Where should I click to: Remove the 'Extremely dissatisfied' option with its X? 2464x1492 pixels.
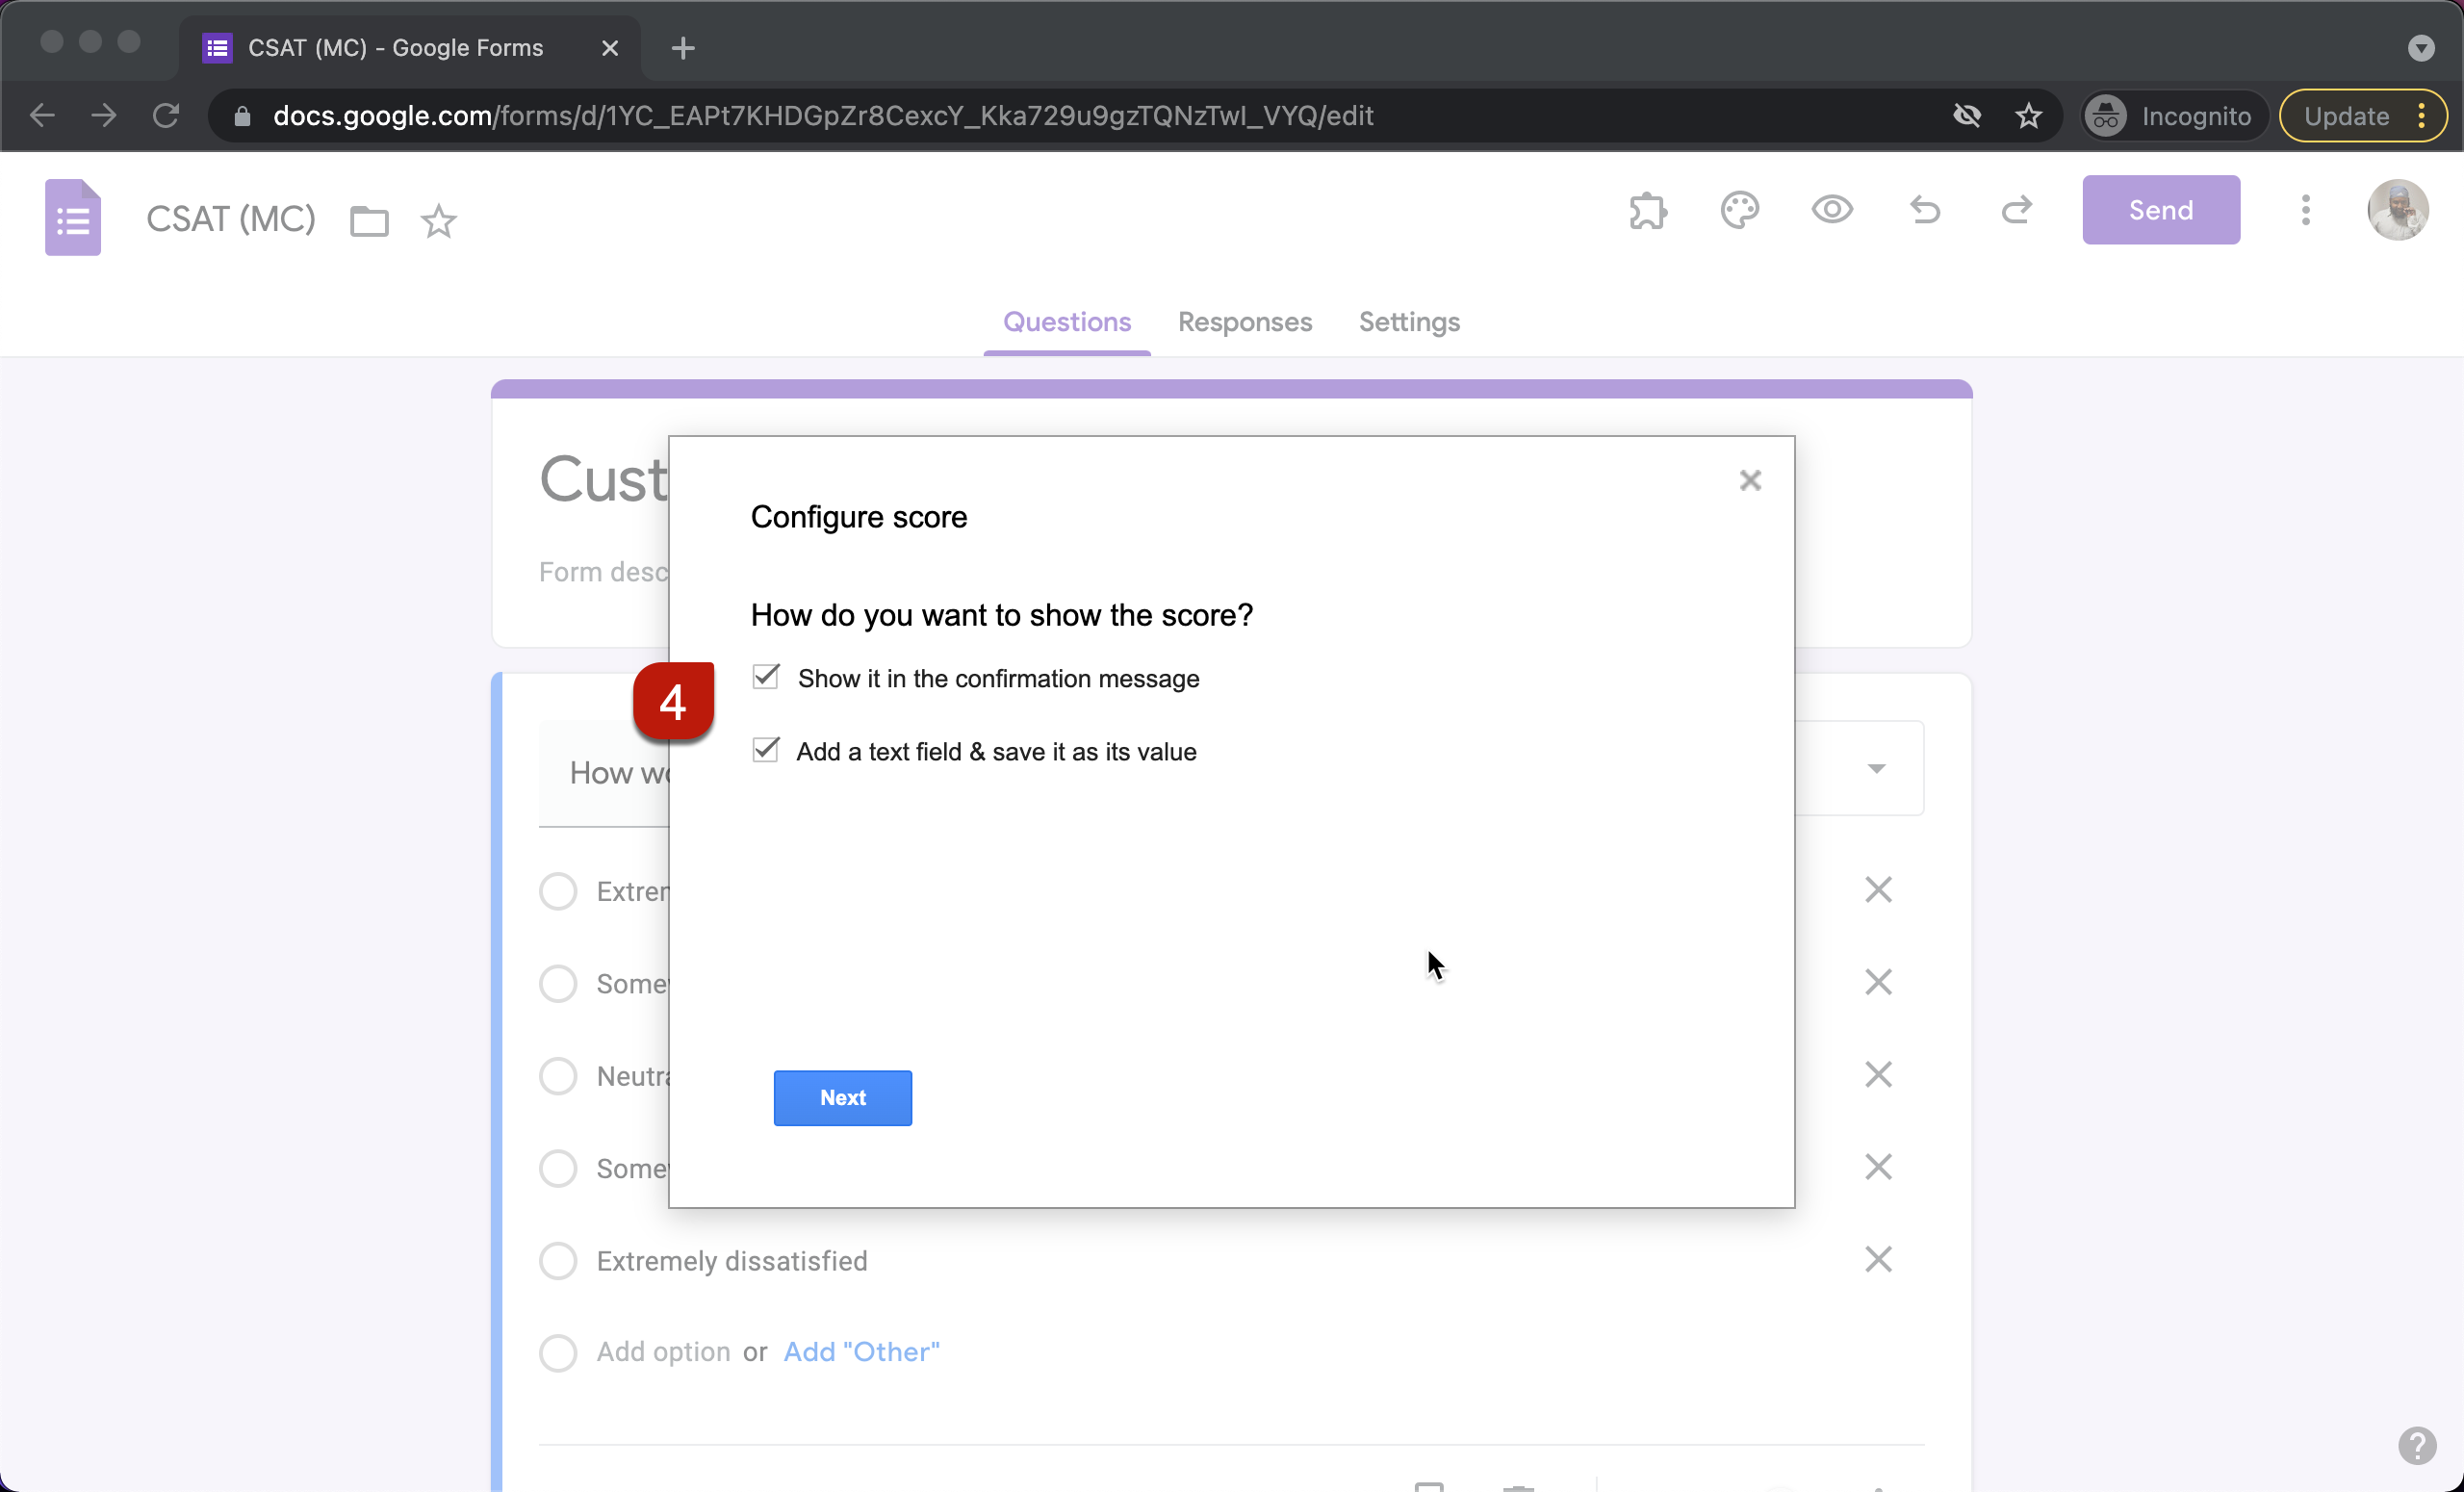[1878, 1259]
